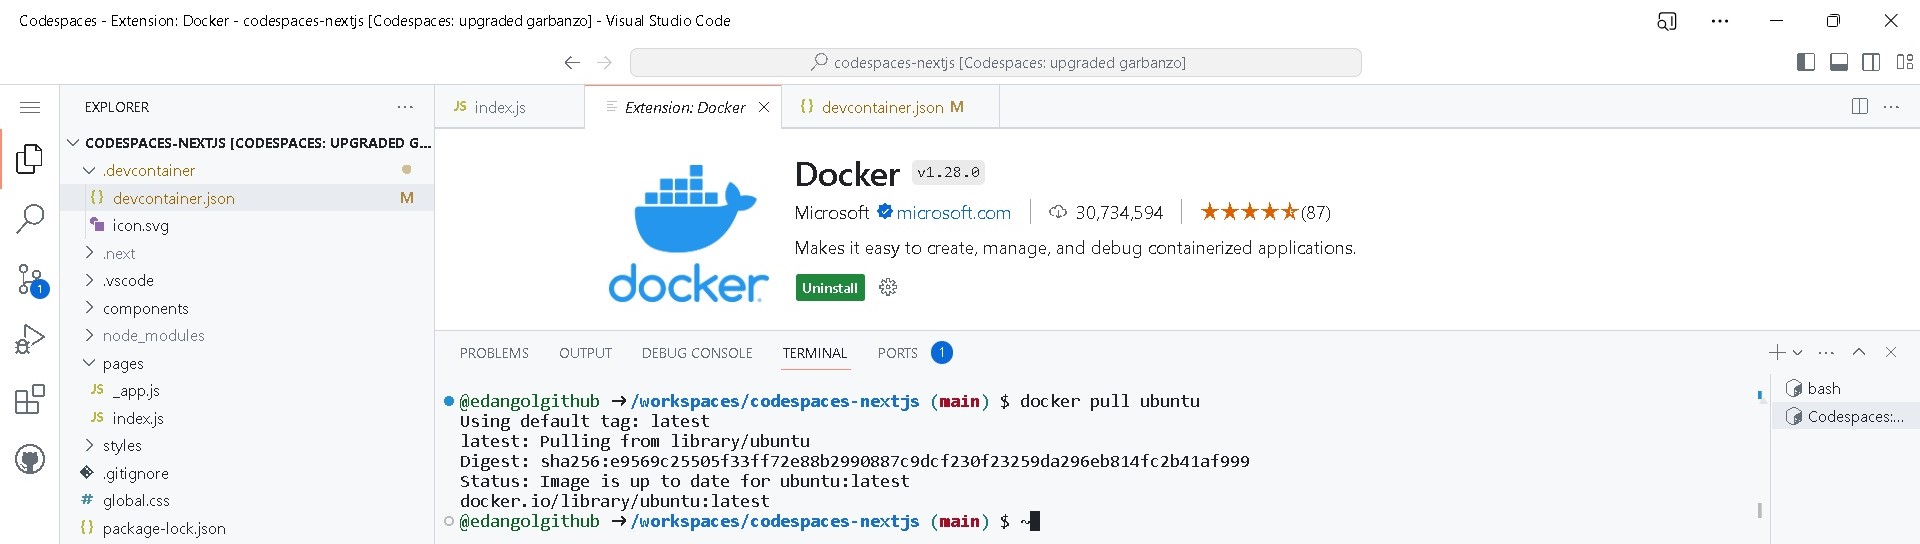Click the version badge v1.28.0
The height and width of the screenshot is (544, 1920).
tap(948, 173)
